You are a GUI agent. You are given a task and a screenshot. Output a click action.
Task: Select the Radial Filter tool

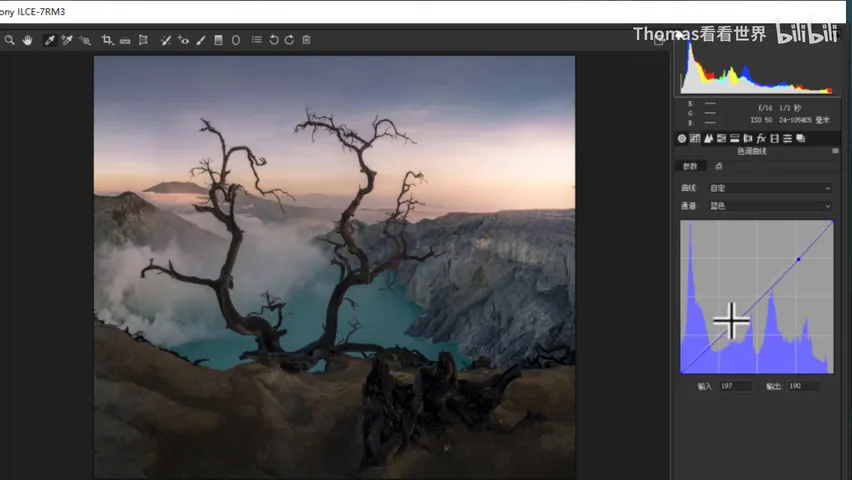pyautogui.click(x=236, y=40)
